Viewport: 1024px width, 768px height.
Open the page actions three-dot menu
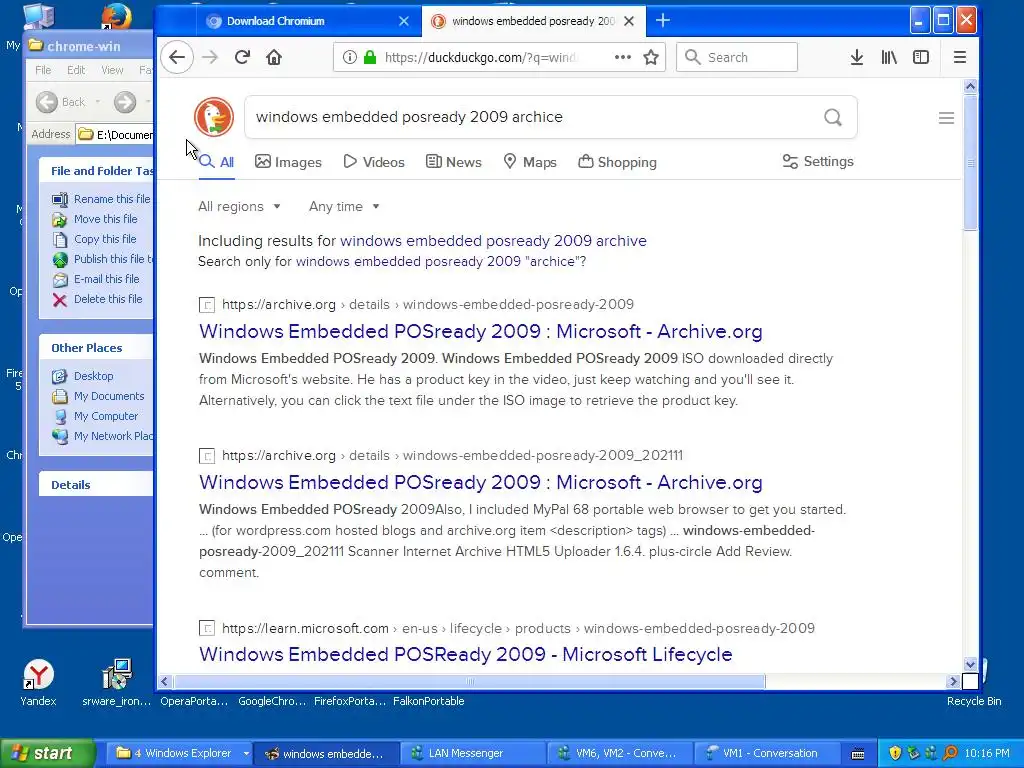click(x=622, y=57)
